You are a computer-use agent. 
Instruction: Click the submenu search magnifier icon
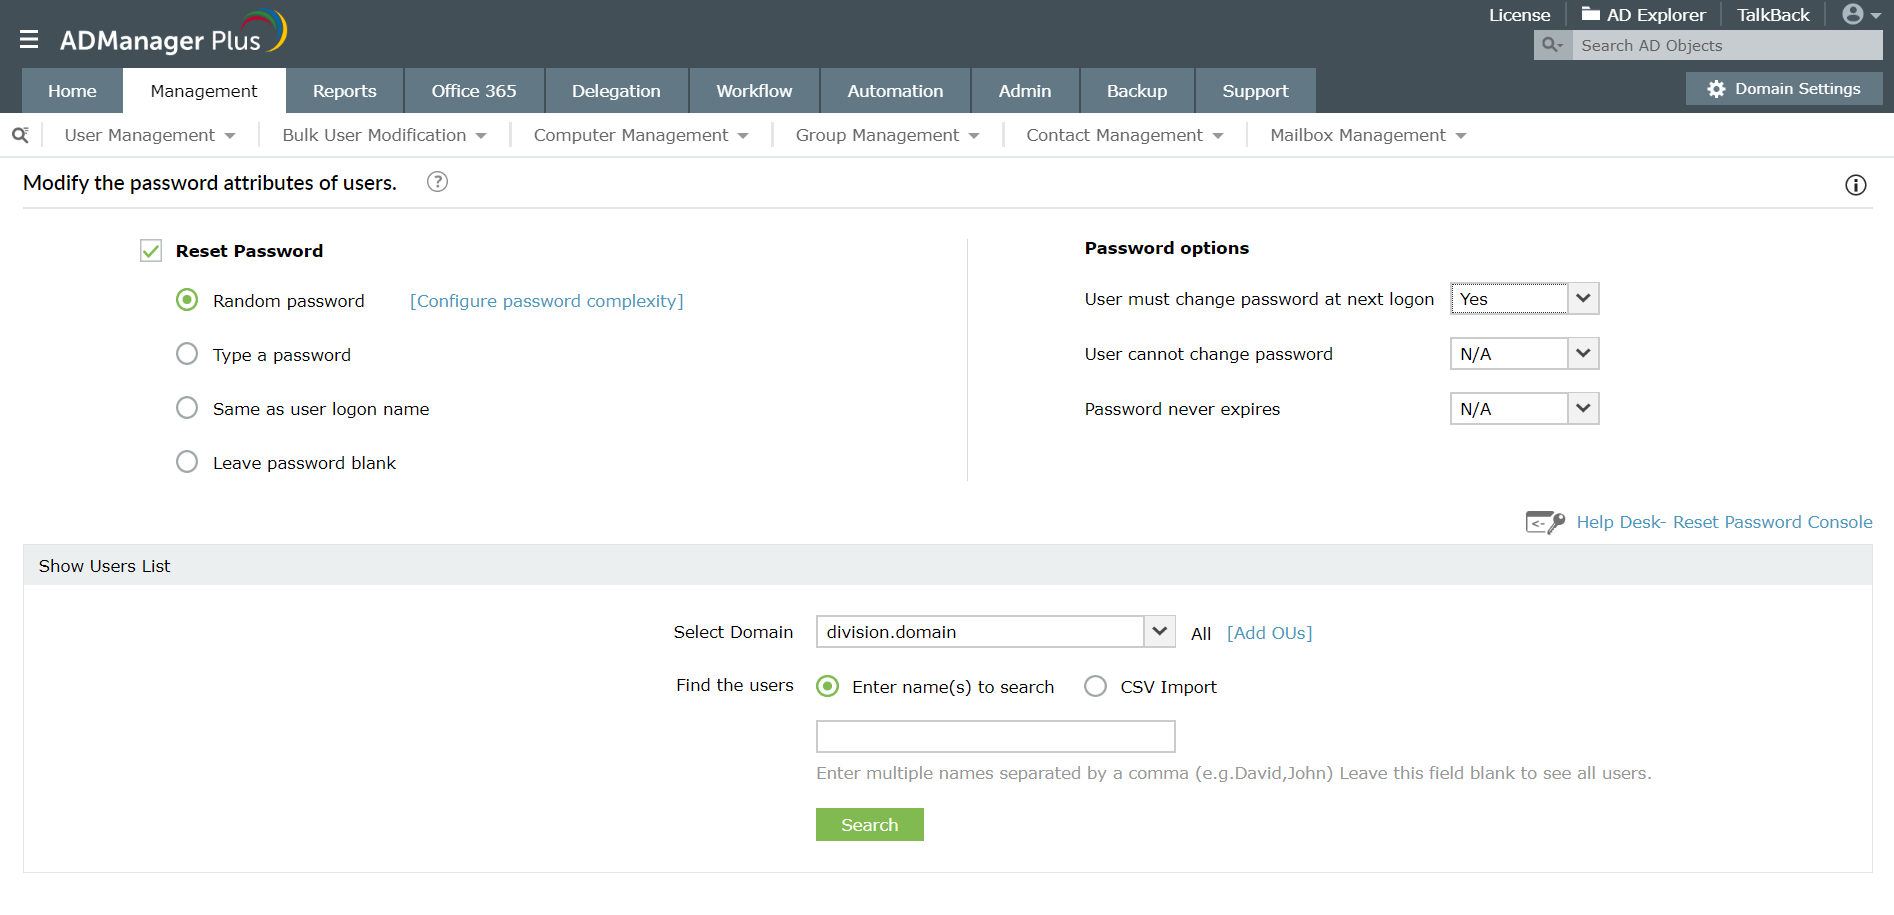[x=20, y=135]
